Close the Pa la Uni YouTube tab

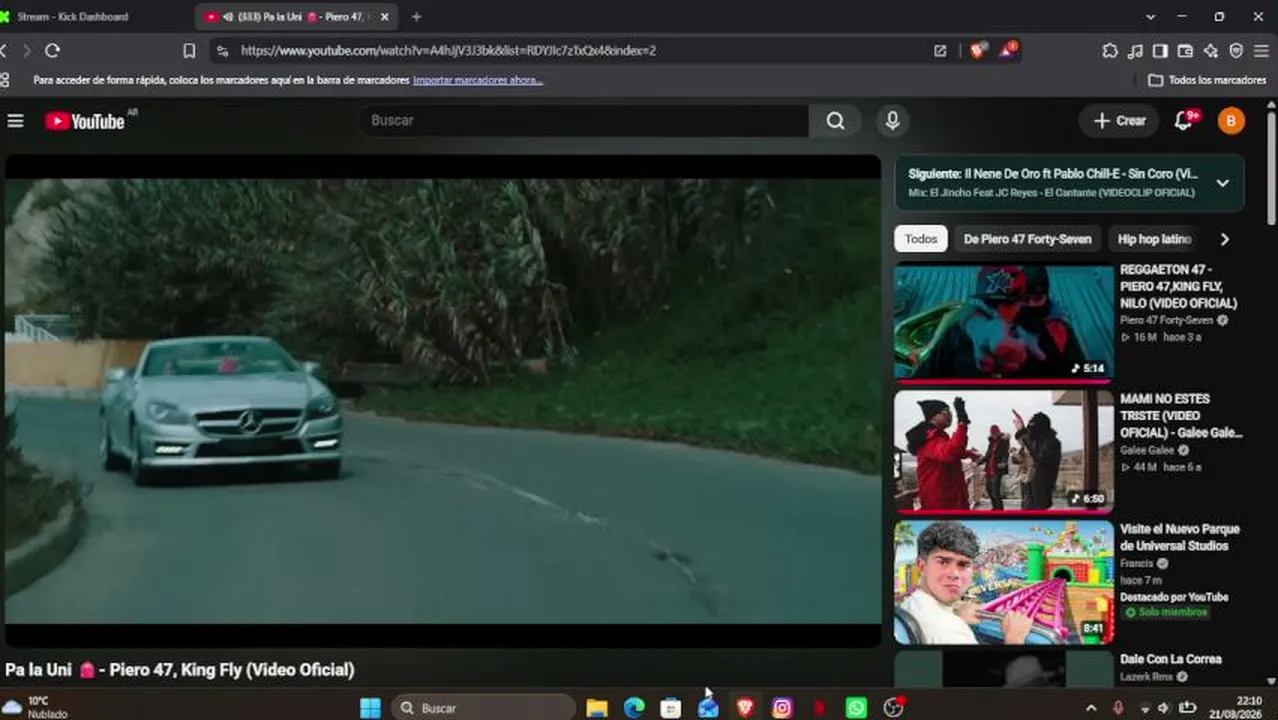[x=384, y=17]
